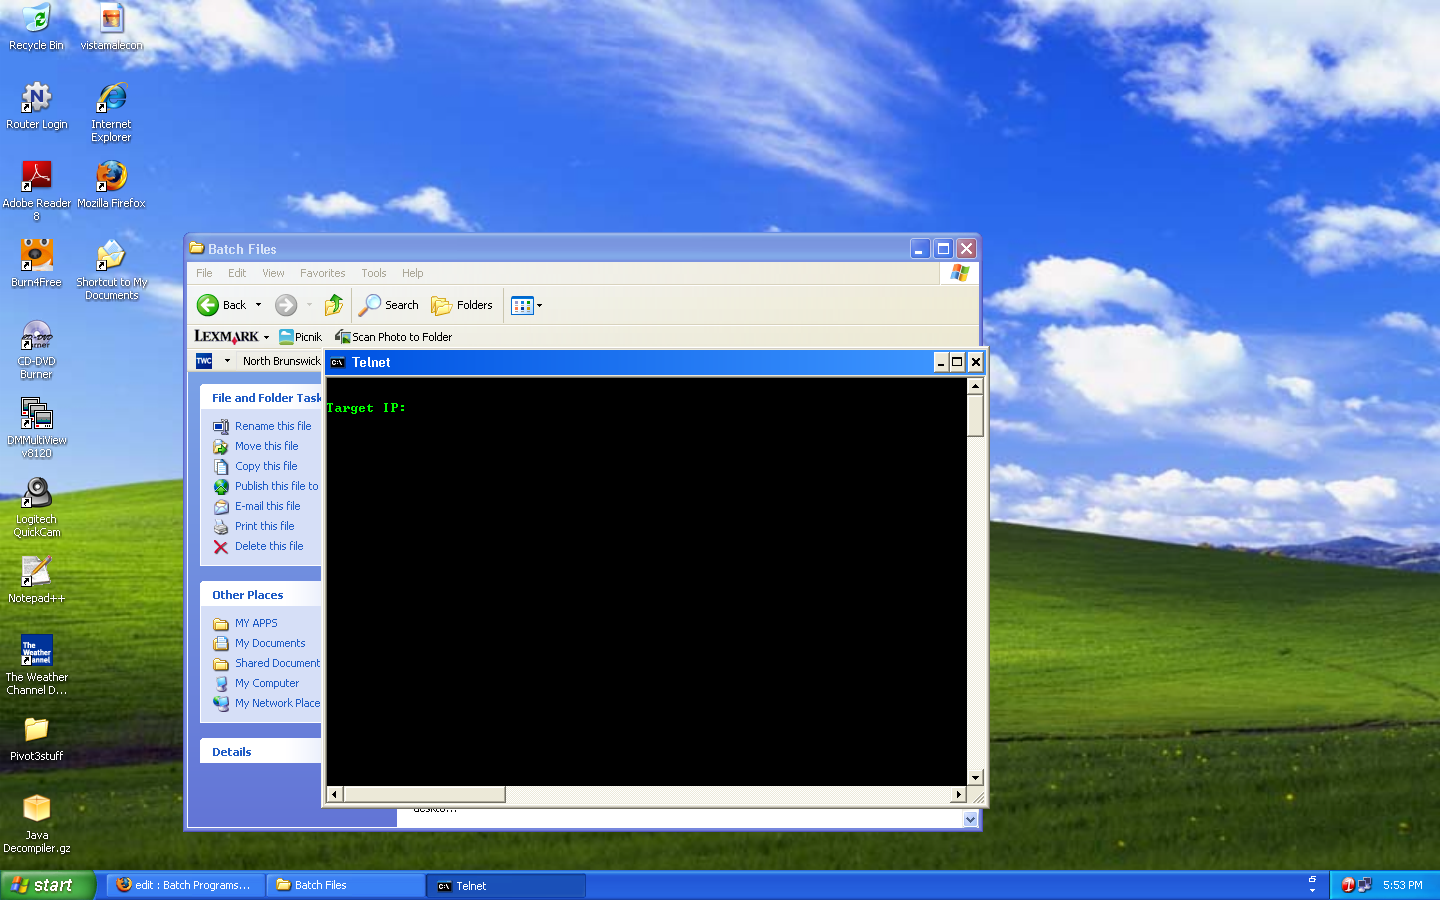
Task: Toggle the Folders pane button
Action: coord(462,305)
